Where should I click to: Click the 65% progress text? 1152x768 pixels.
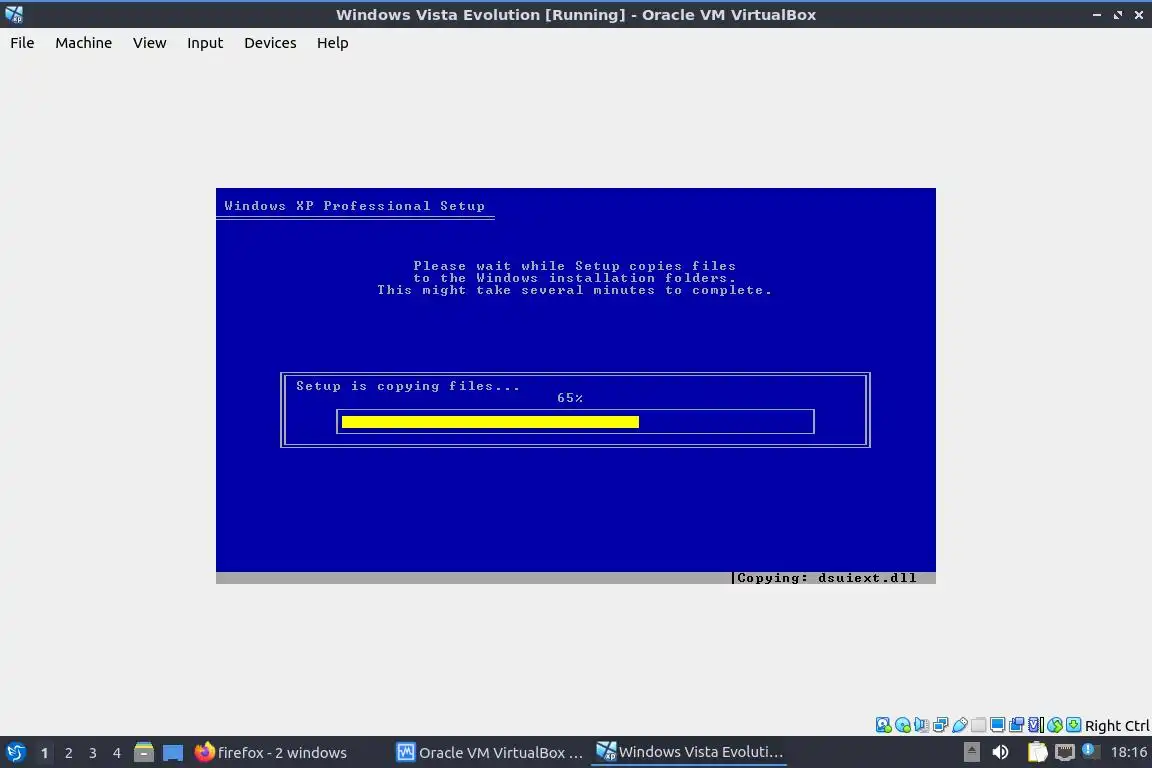(x=569, y=398)
